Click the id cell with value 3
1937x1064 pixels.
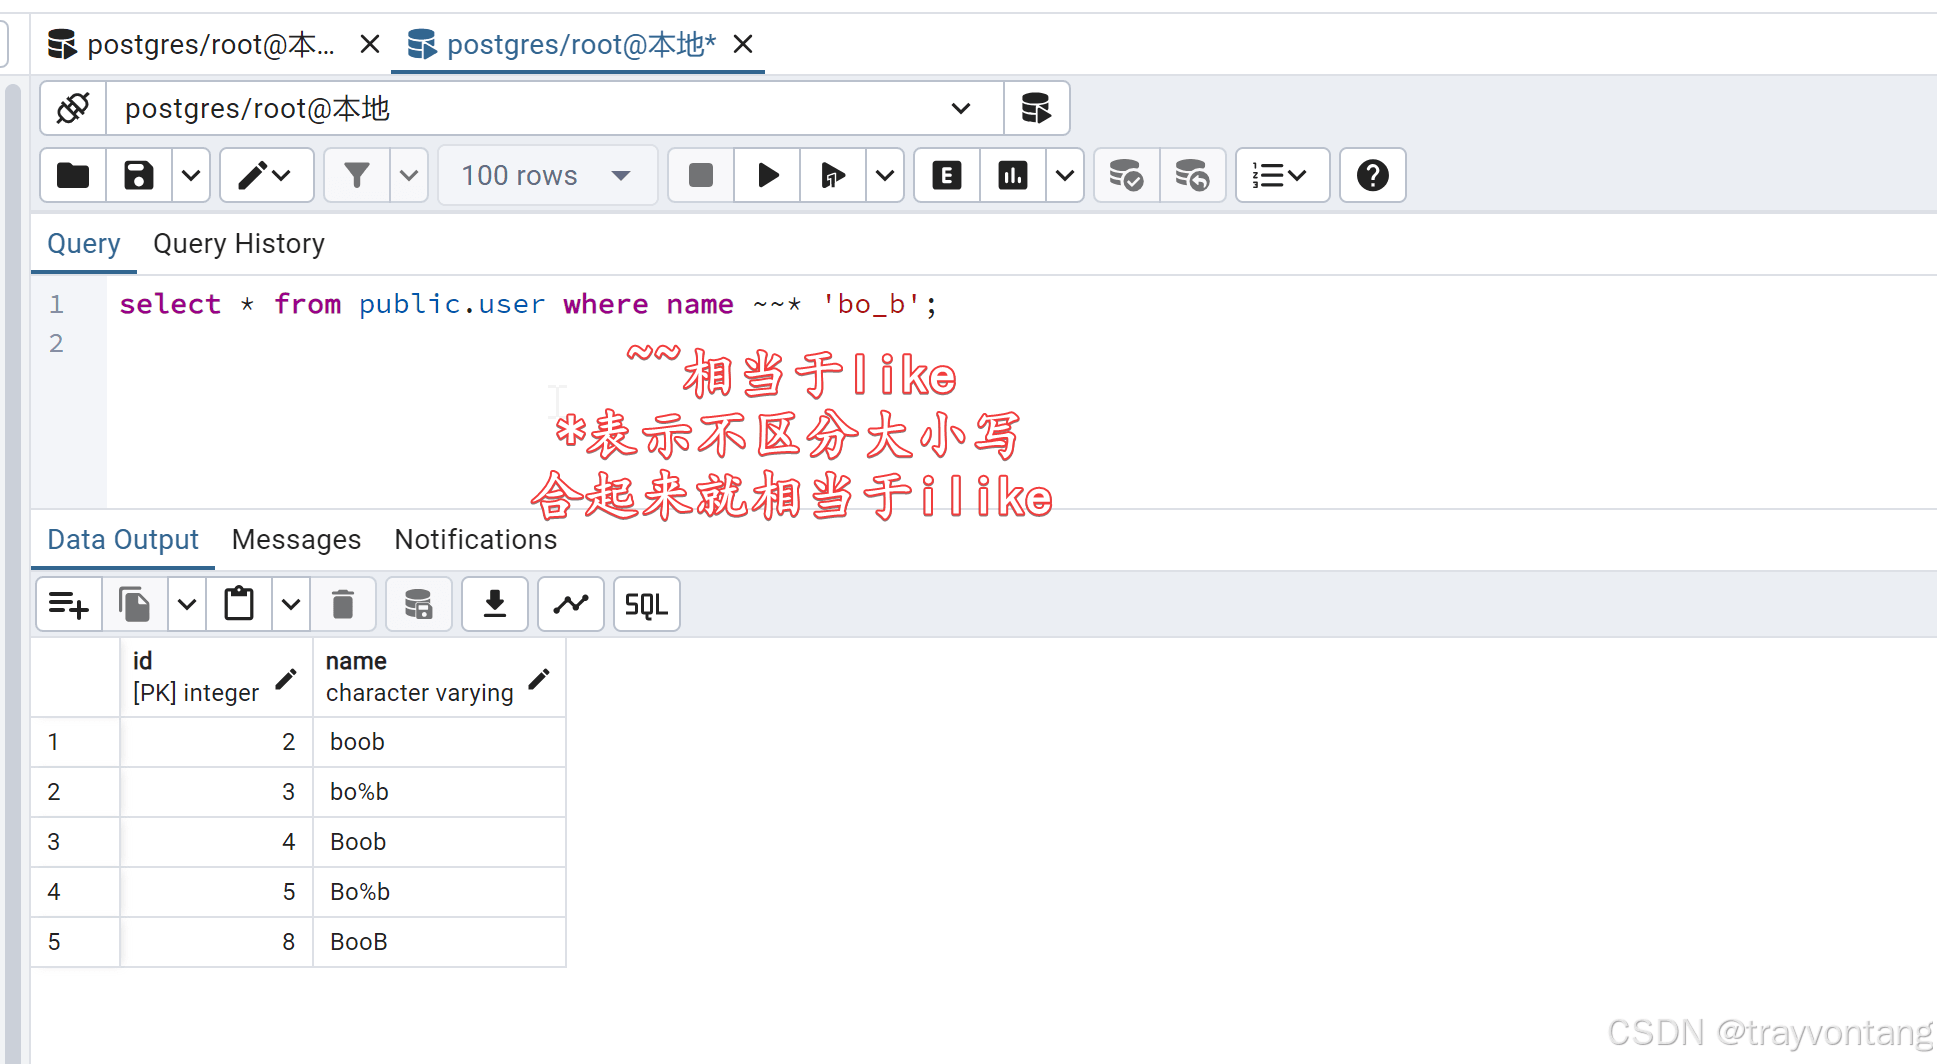click(216, 792)
